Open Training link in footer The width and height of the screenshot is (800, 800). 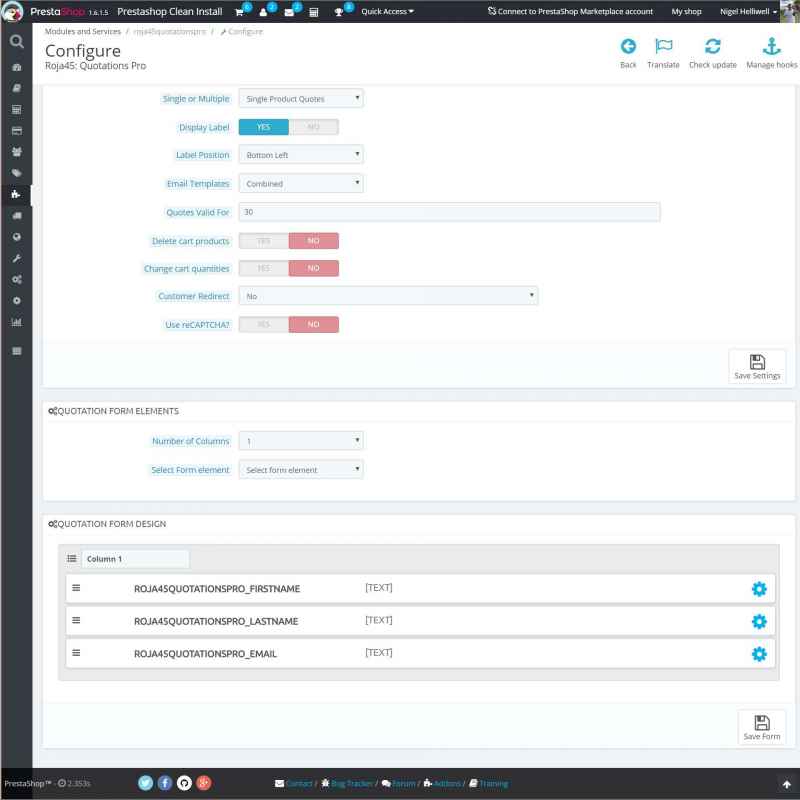[x=488, y=783]
